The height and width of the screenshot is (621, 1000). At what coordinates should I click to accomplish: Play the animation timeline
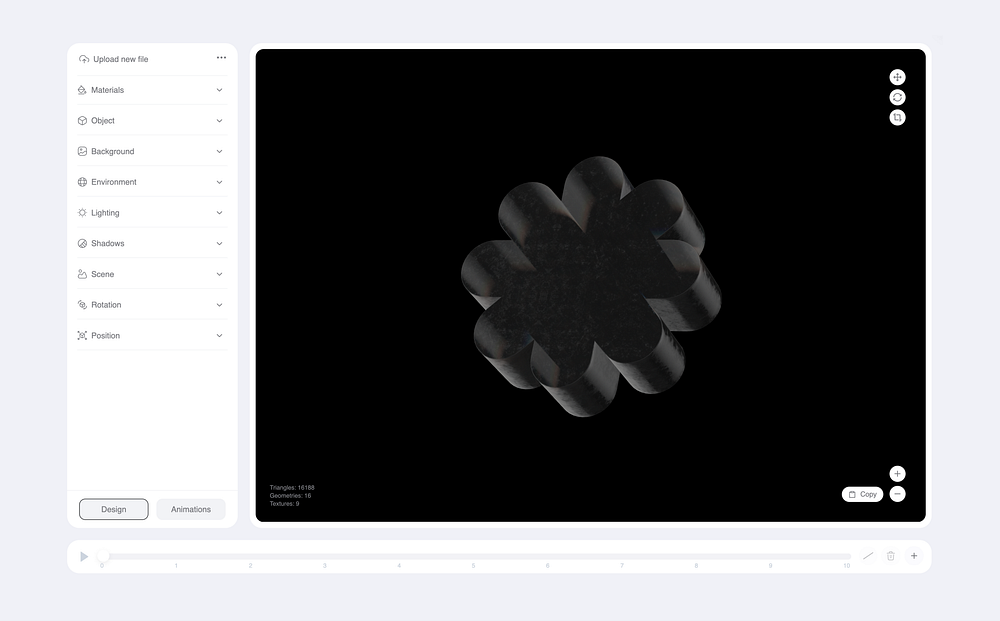click(x=84, y=557)
